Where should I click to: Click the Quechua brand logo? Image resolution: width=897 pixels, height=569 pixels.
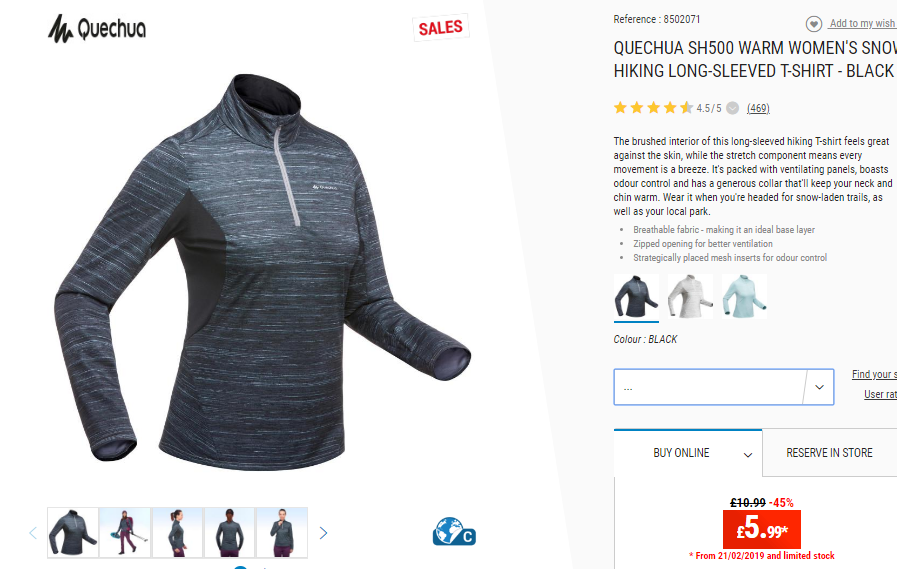click(x=97, y=29)
